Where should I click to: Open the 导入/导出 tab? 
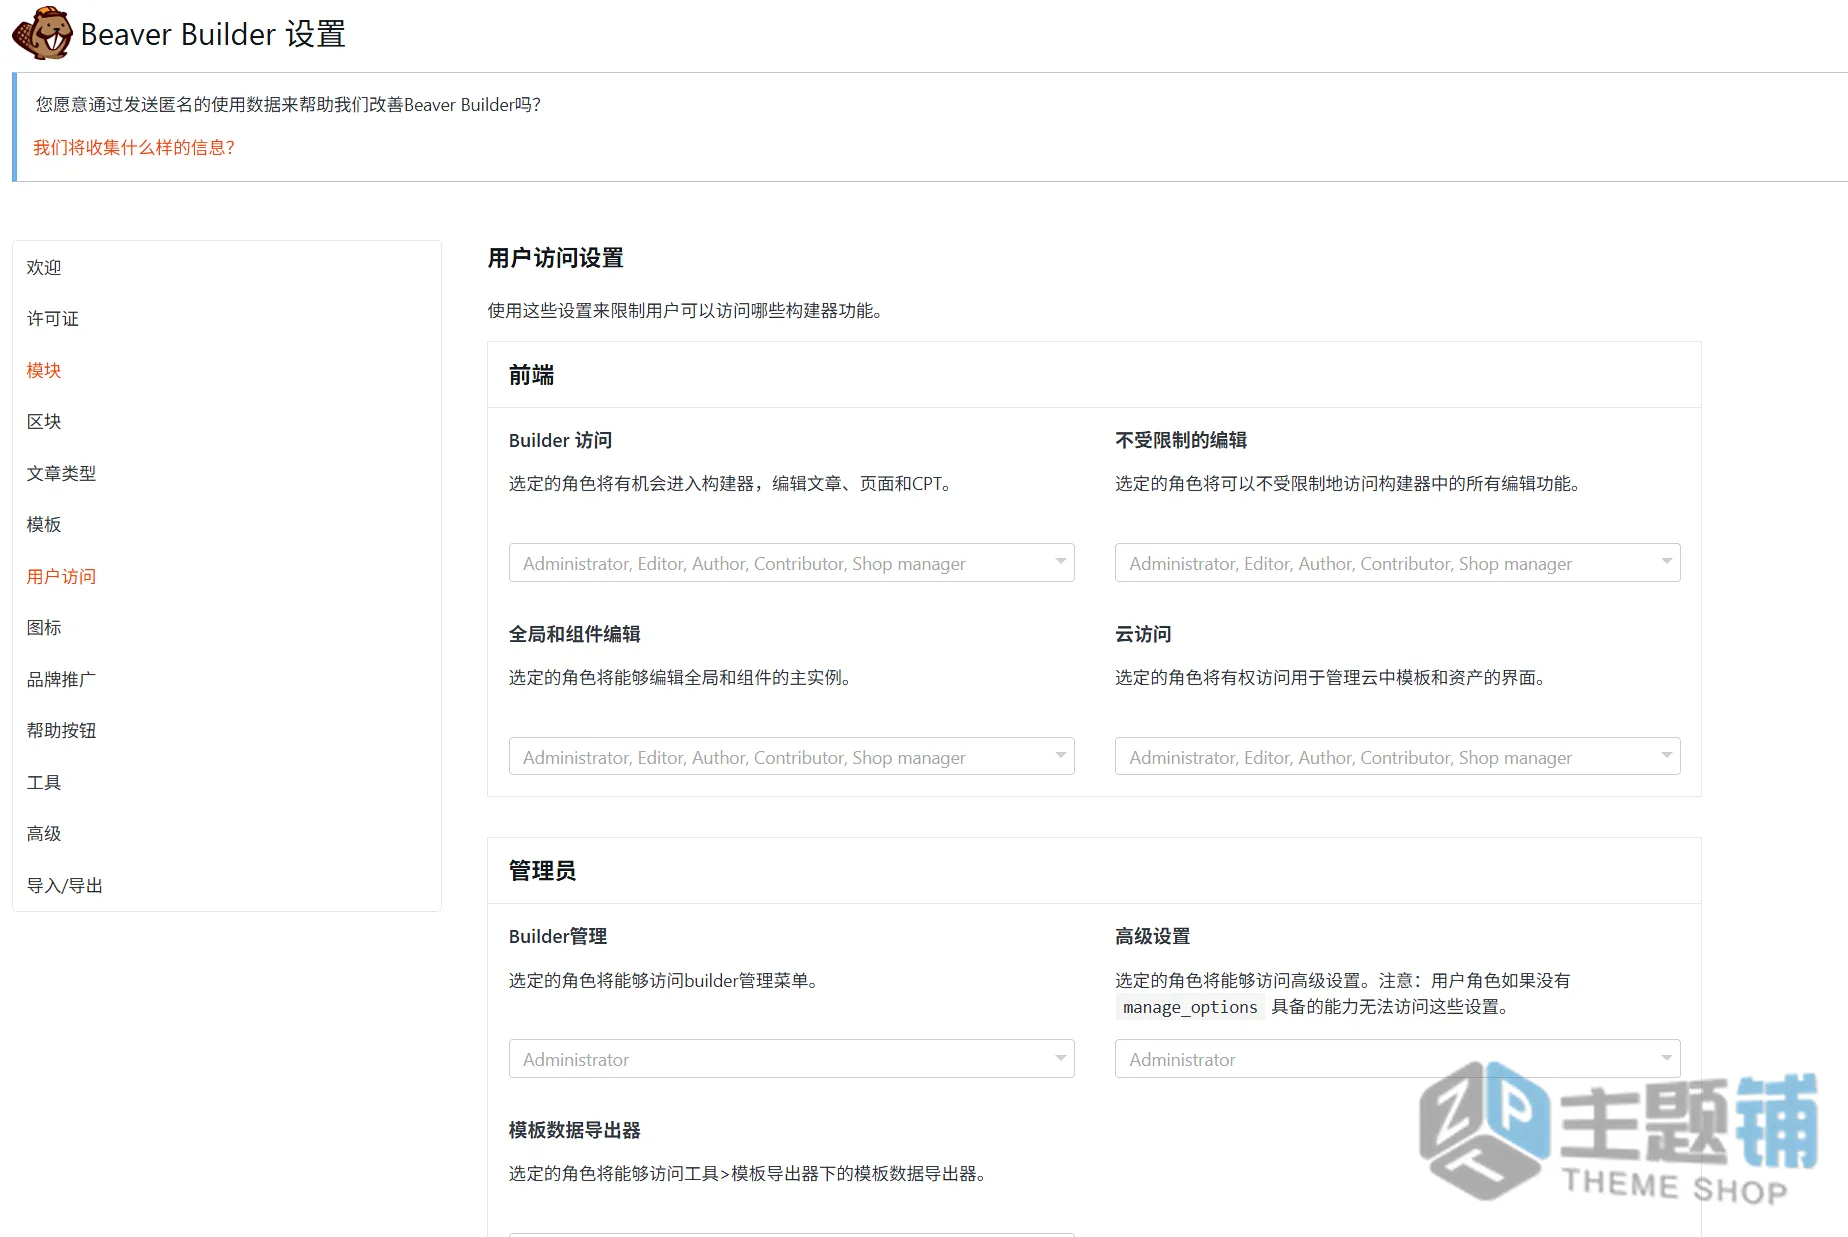click(64, 885)
